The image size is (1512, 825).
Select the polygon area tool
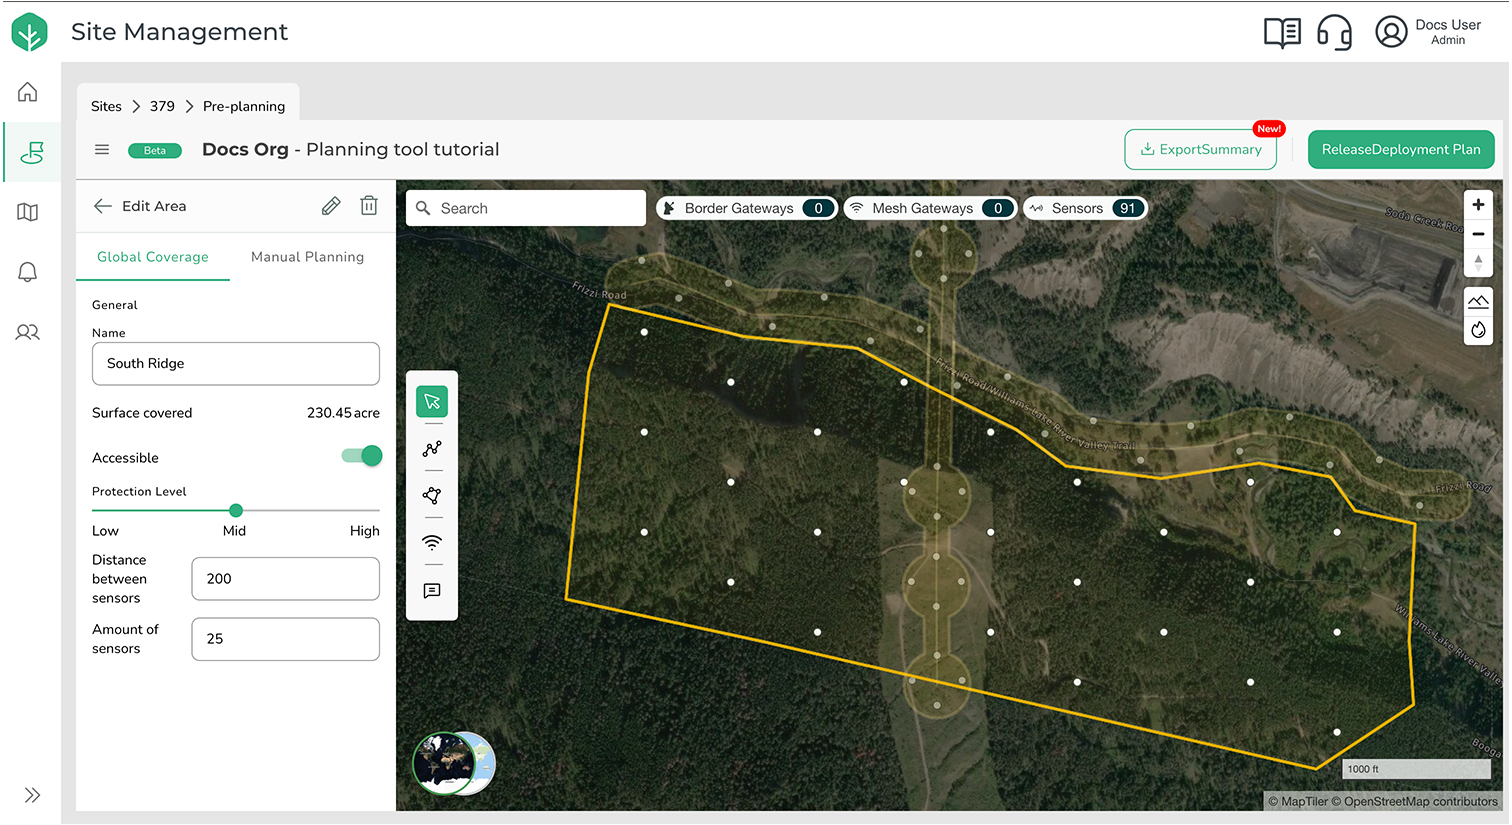432,496
